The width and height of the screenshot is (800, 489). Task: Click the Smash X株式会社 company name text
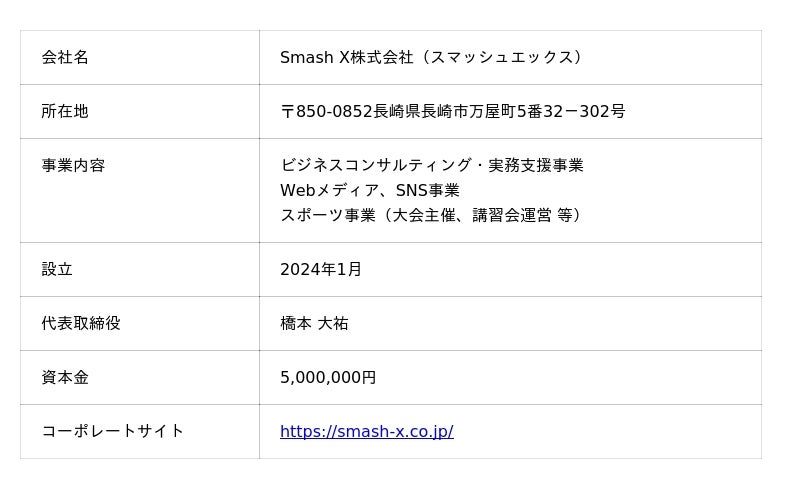(346, 58)
